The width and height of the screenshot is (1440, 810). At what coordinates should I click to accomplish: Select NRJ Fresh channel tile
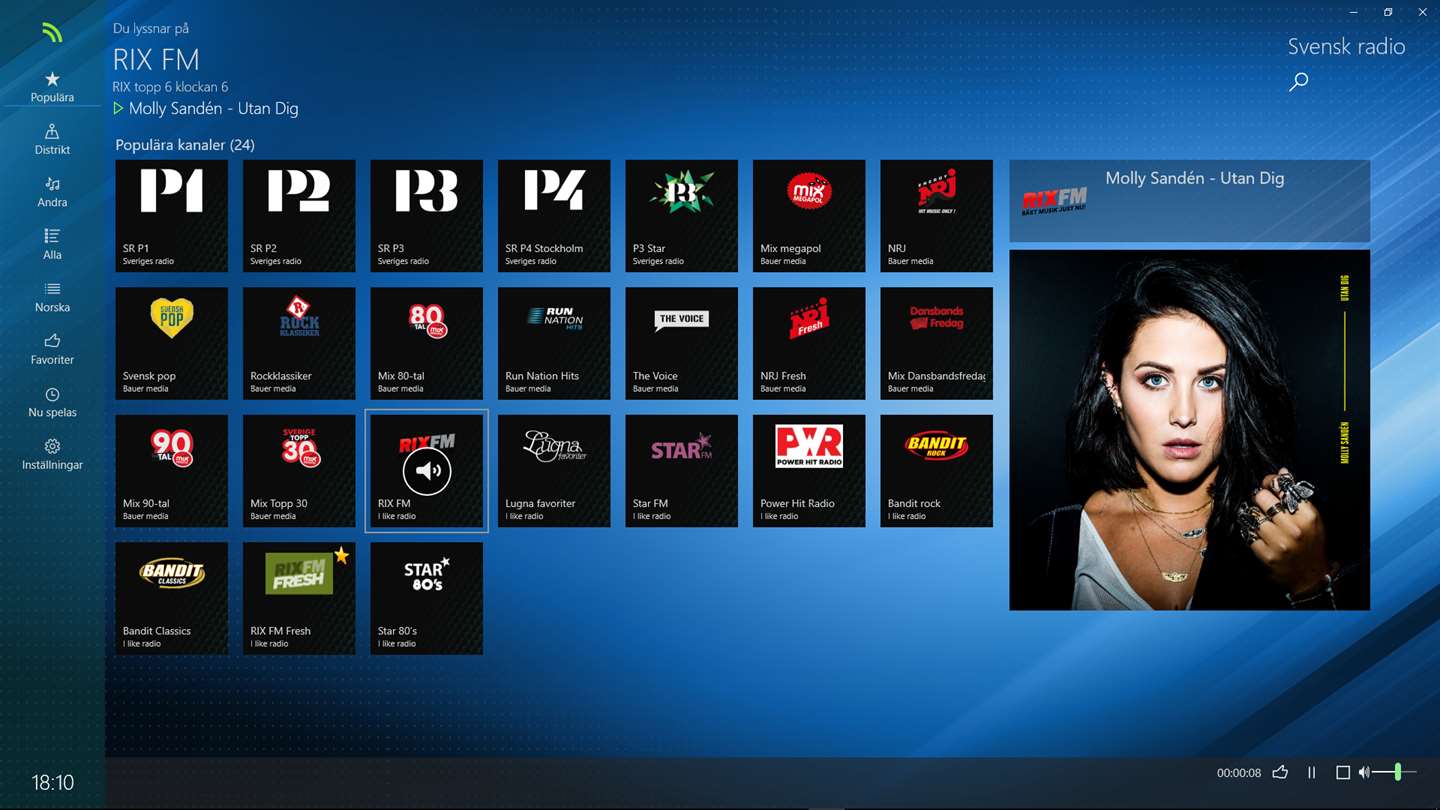click(x=809, y=344)
